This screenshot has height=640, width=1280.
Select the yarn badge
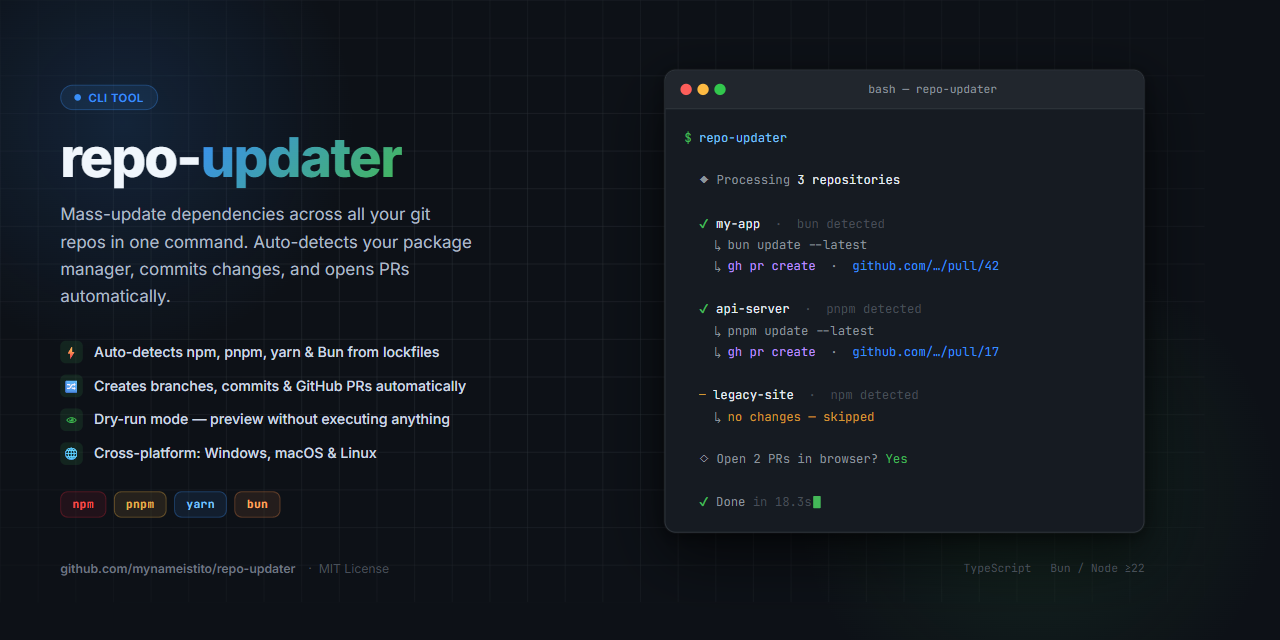(x=200, y=504)
